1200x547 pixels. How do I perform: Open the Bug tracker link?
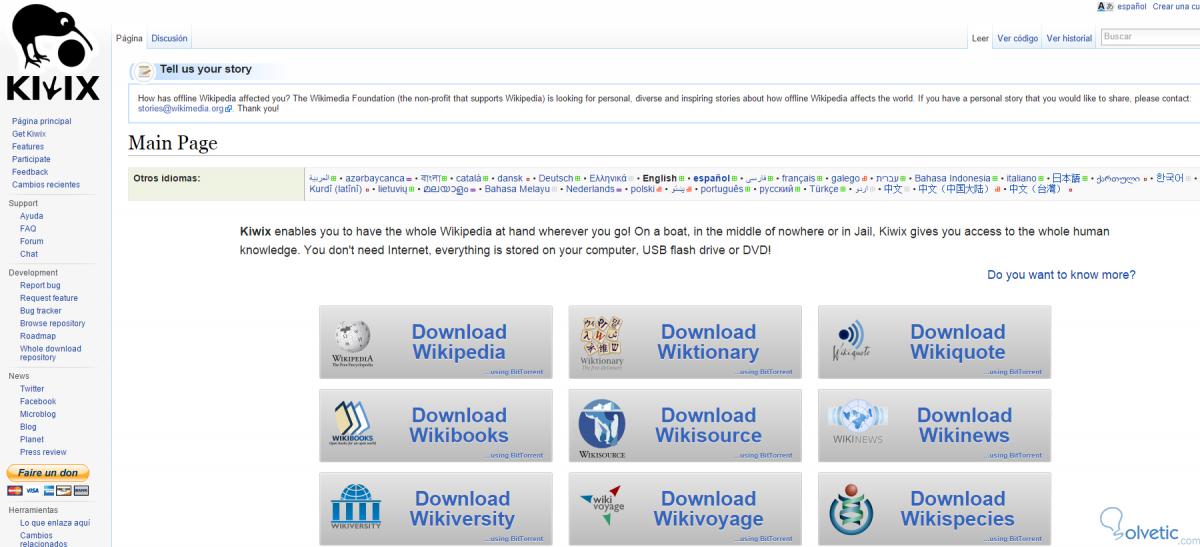point(41,311)
